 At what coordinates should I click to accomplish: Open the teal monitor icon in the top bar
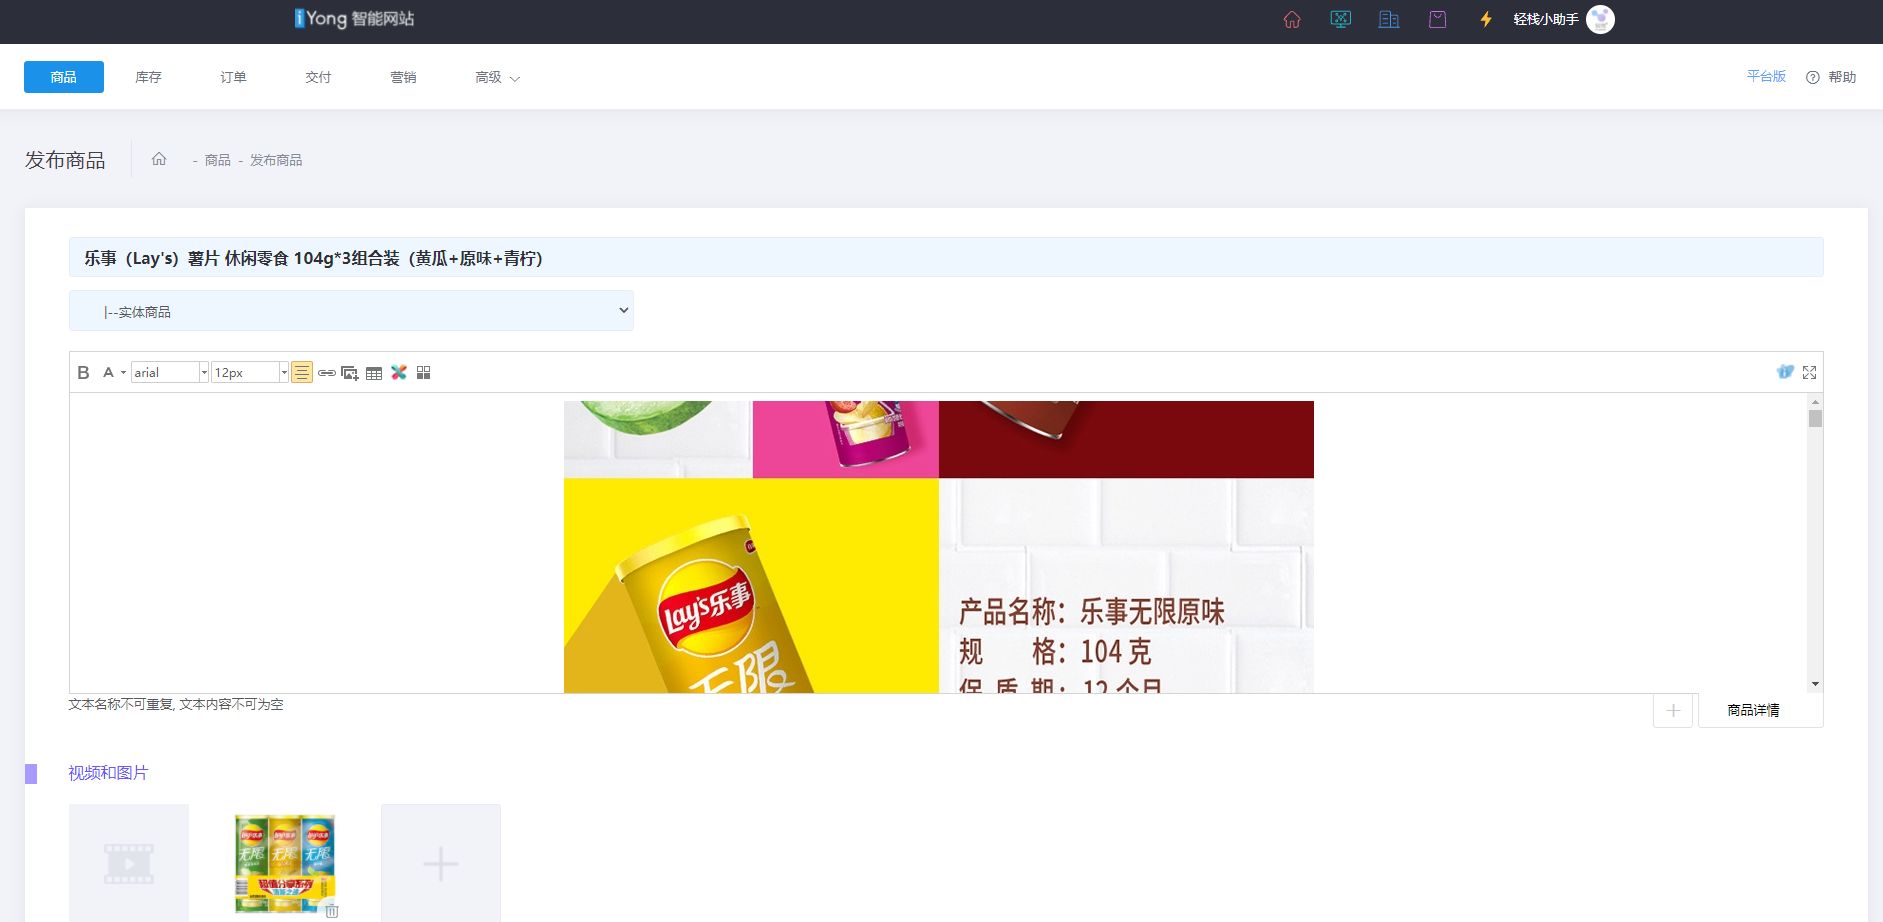[x=1341, y=19]
